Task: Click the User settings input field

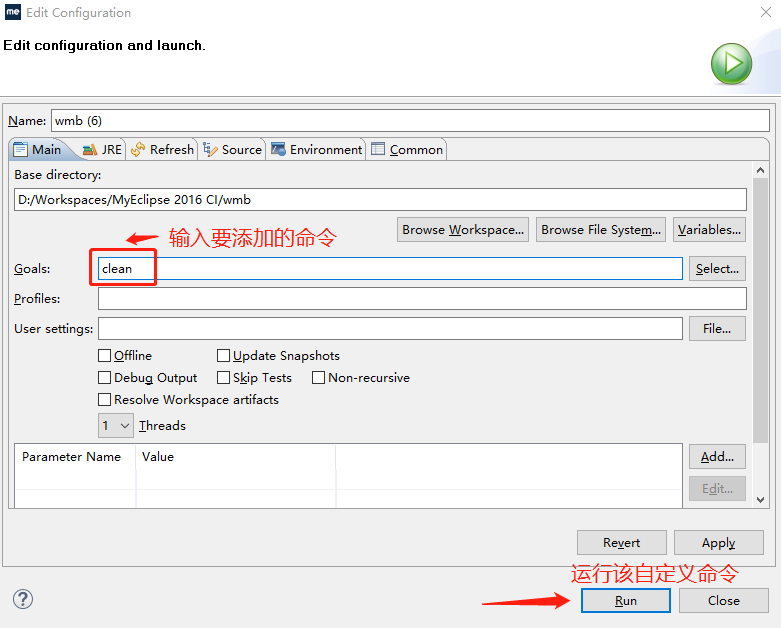Action: click(x=390, y=329)
